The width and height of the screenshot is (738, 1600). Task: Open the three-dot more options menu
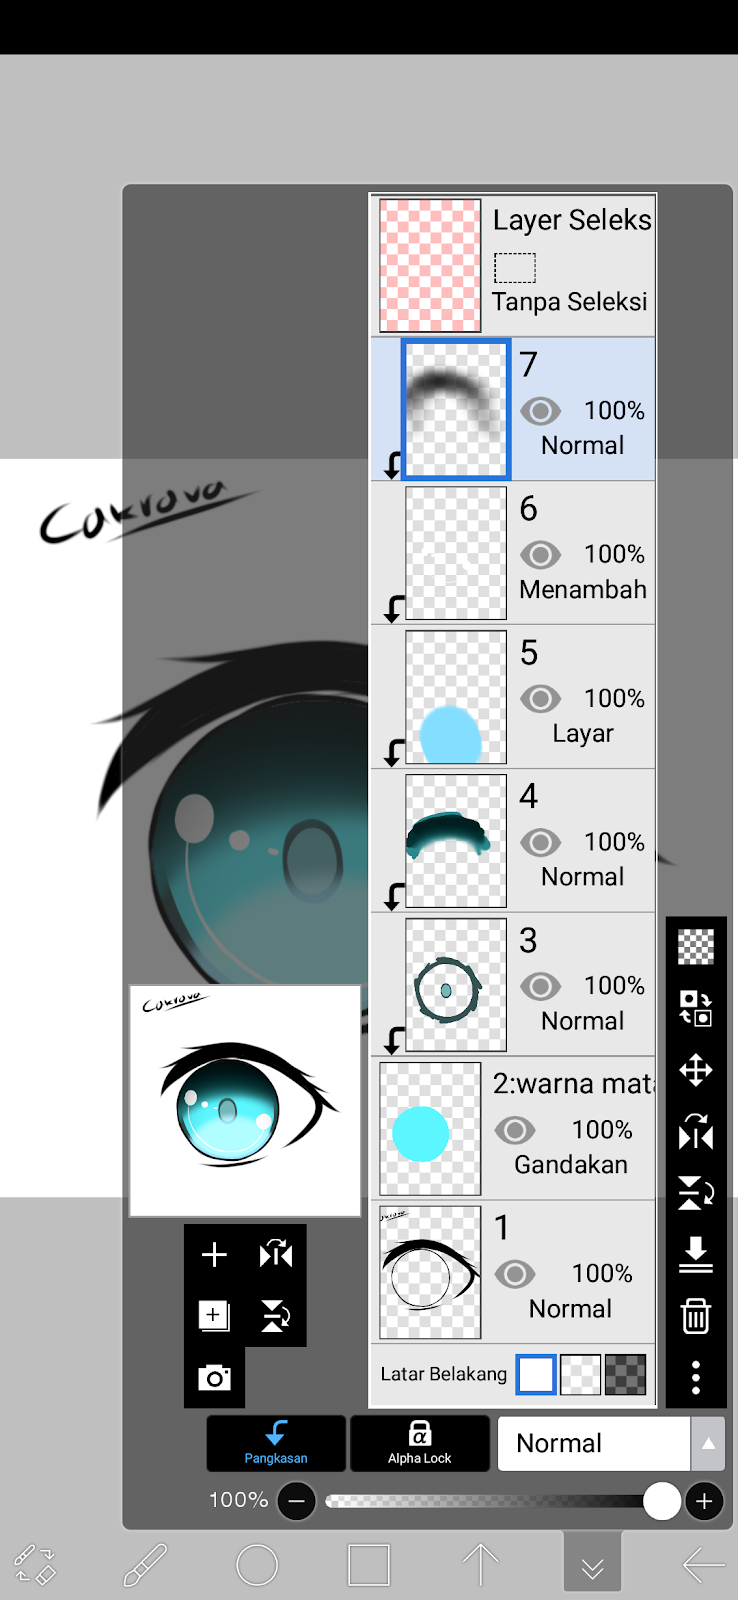point(696,1377)
